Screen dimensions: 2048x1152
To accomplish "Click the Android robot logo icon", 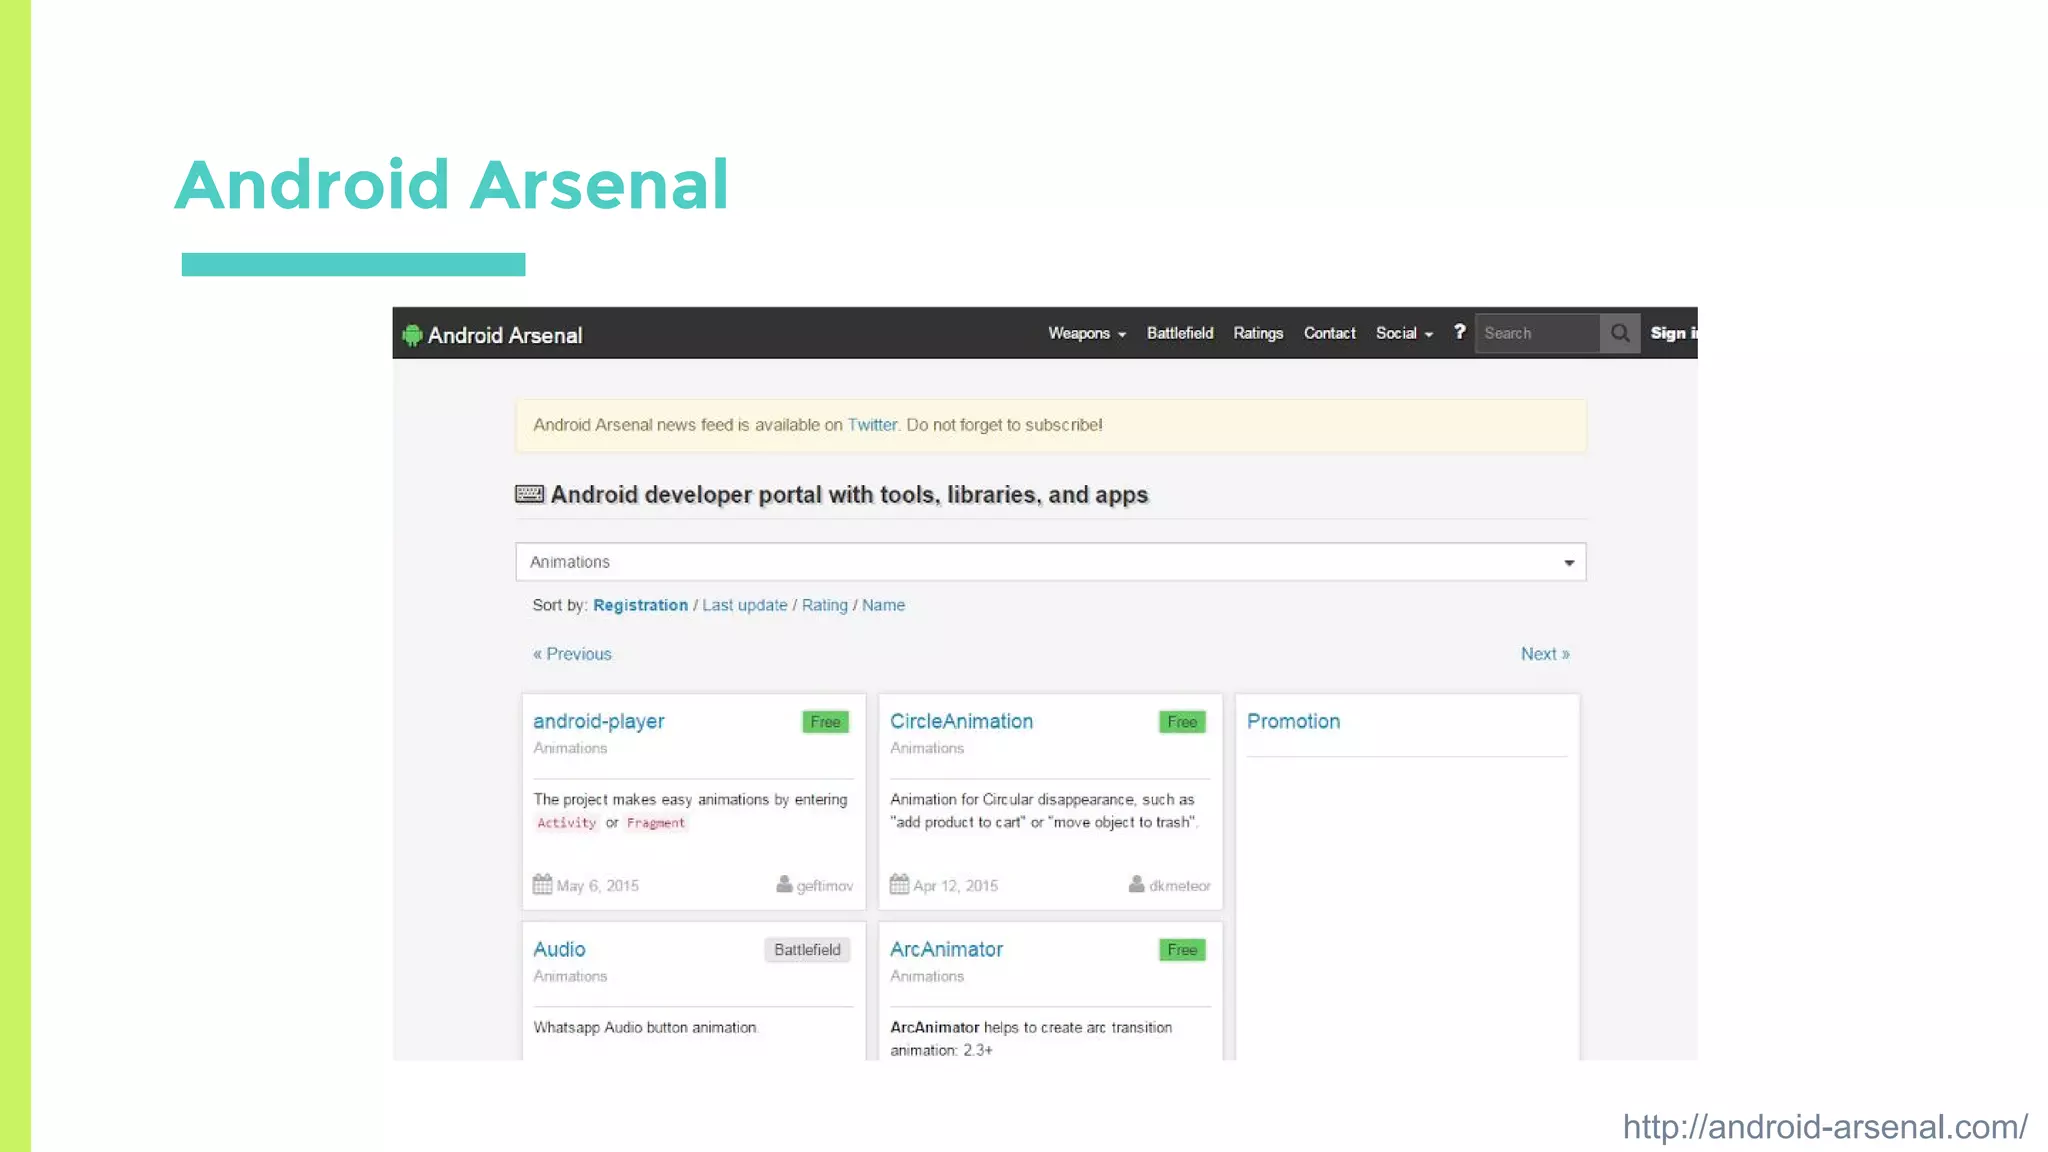I will coord(412,335).
